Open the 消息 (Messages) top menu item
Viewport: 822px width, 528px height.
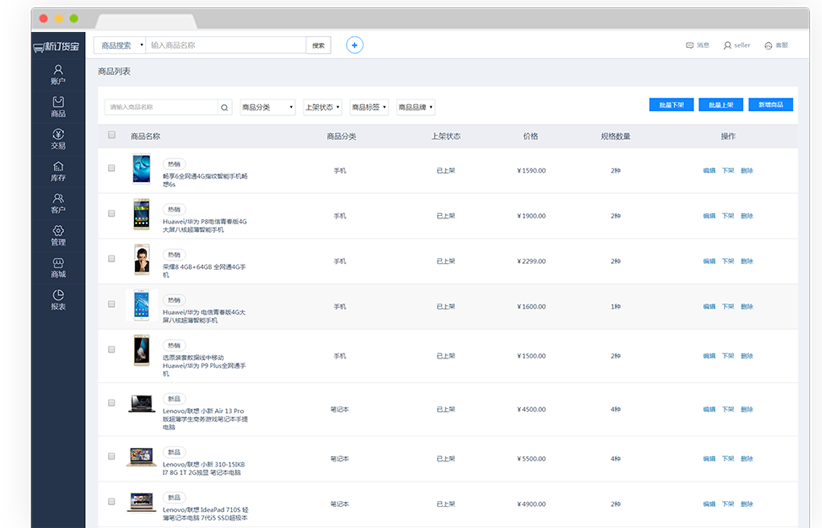[x=697, y=45]
